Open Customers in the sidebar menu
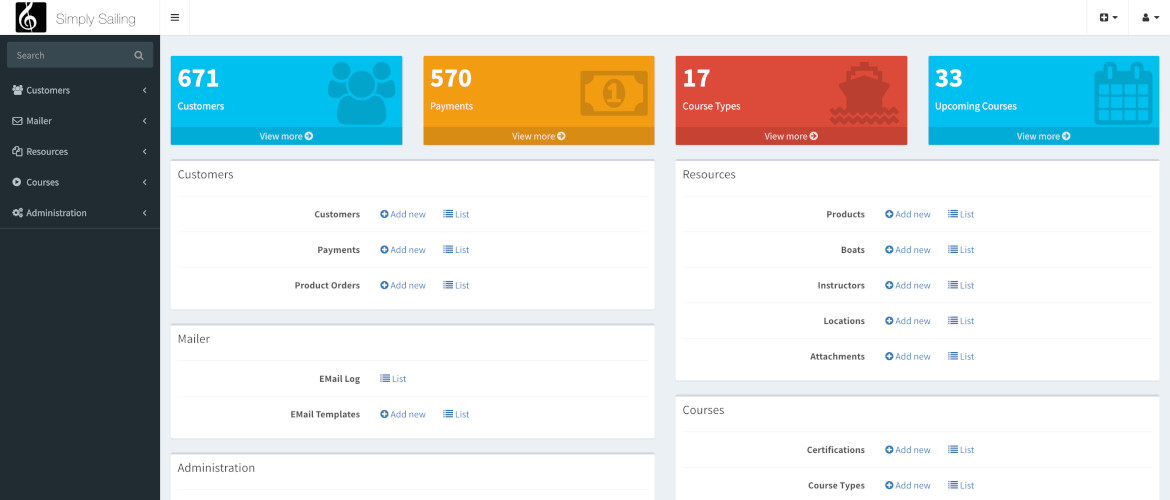Screen dimensions: 1170x500 [80, 90]
